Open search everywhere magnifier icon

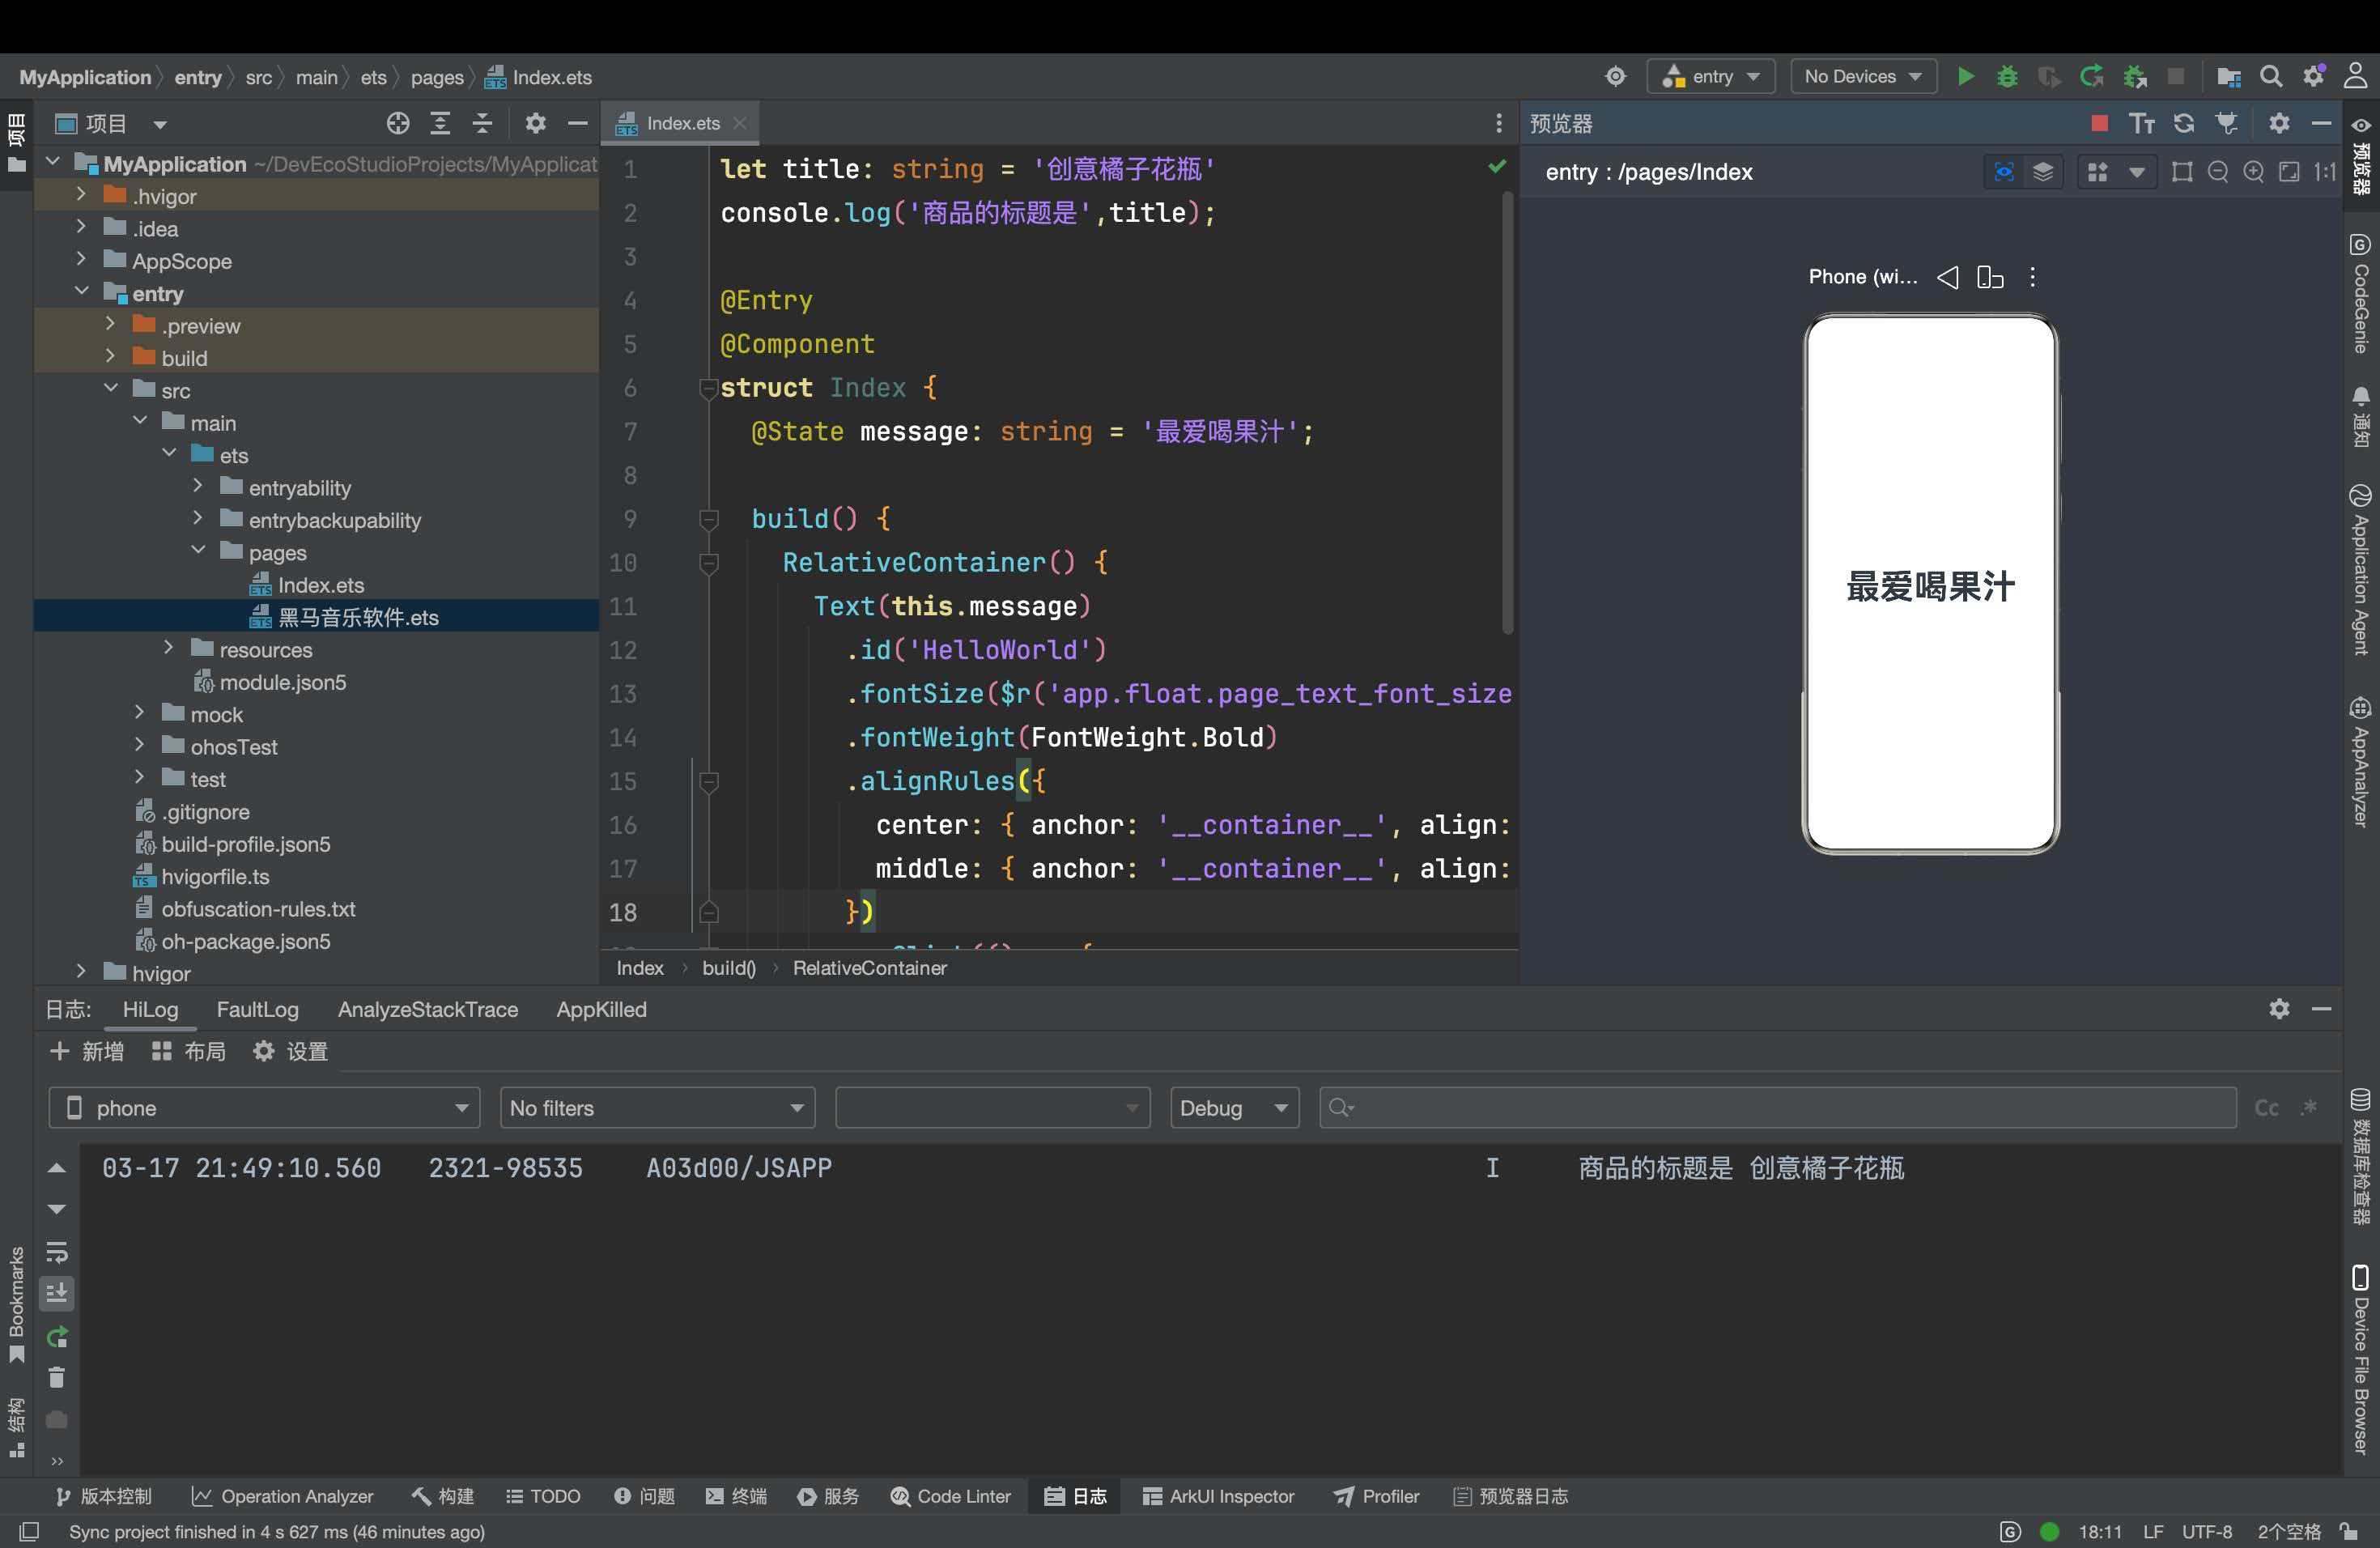click(2271, 76)
